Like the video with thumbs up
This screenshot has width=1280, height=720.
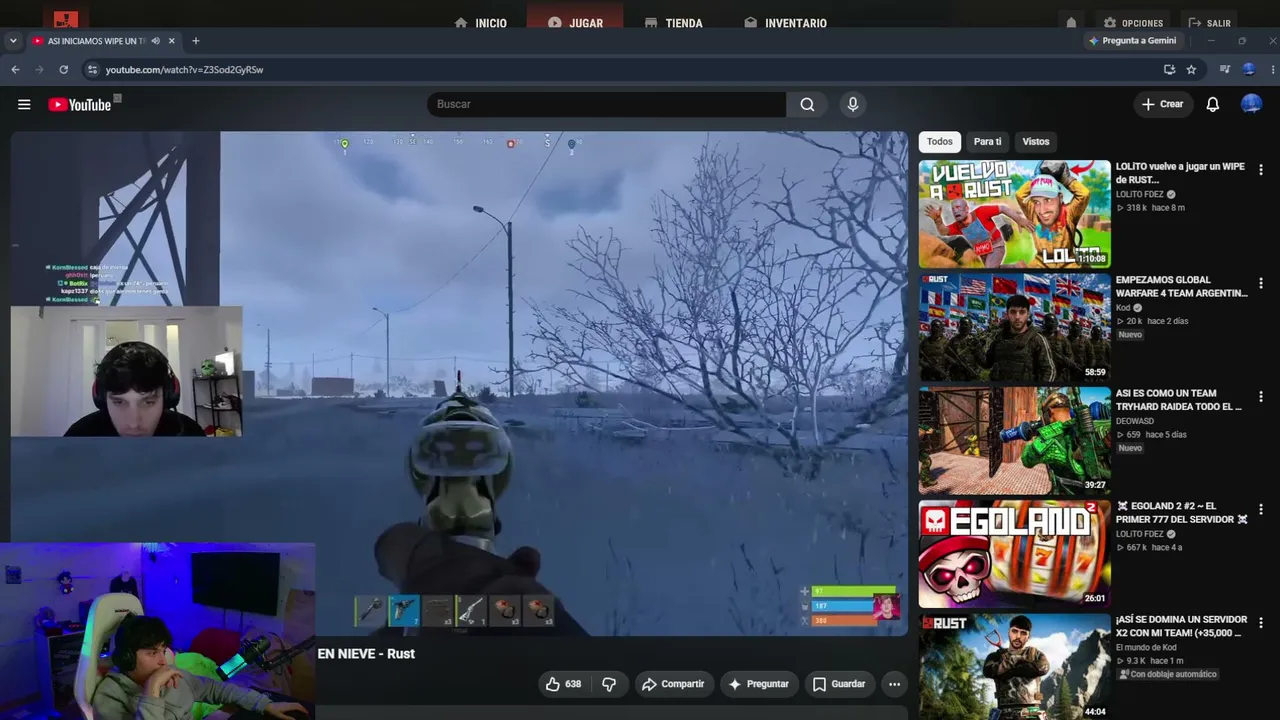click(x=563, y=684)
